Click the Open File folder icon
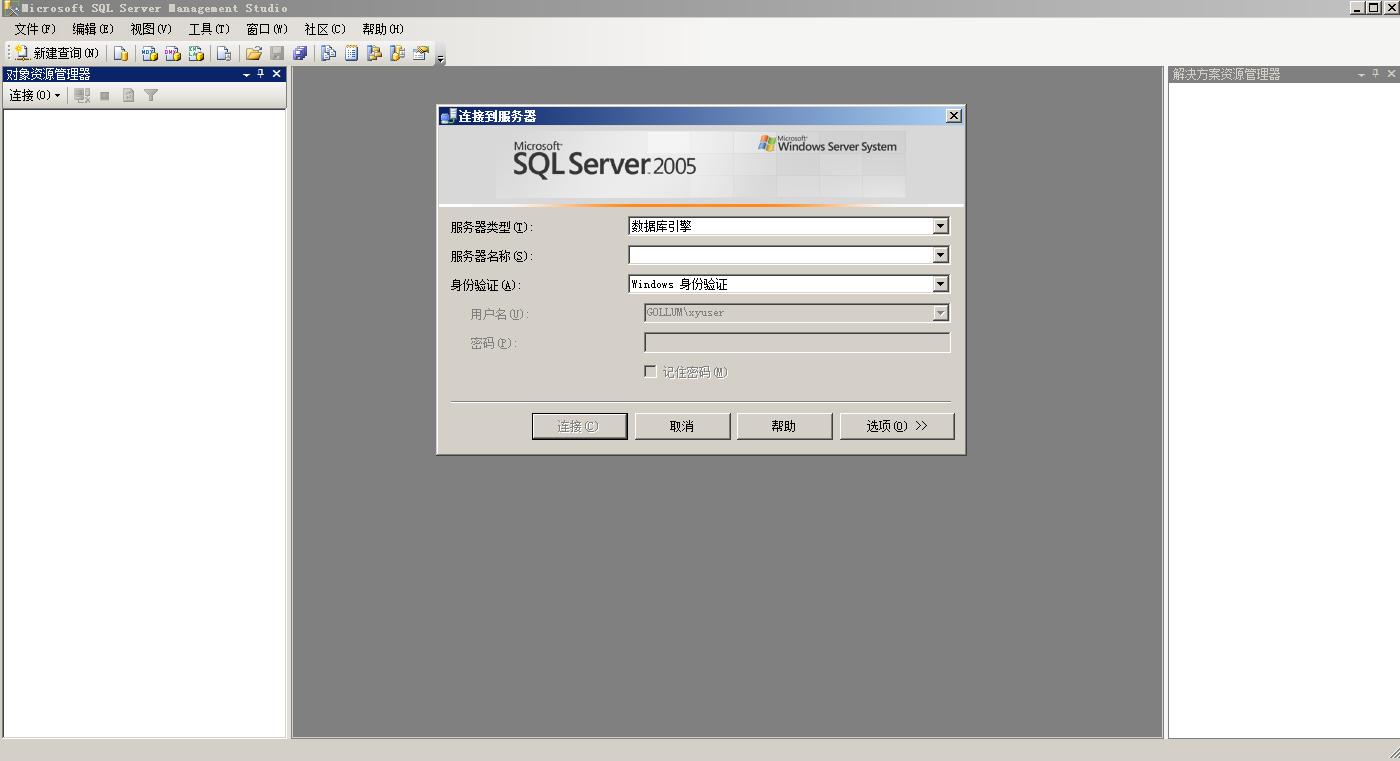 [x=254, y=53]
